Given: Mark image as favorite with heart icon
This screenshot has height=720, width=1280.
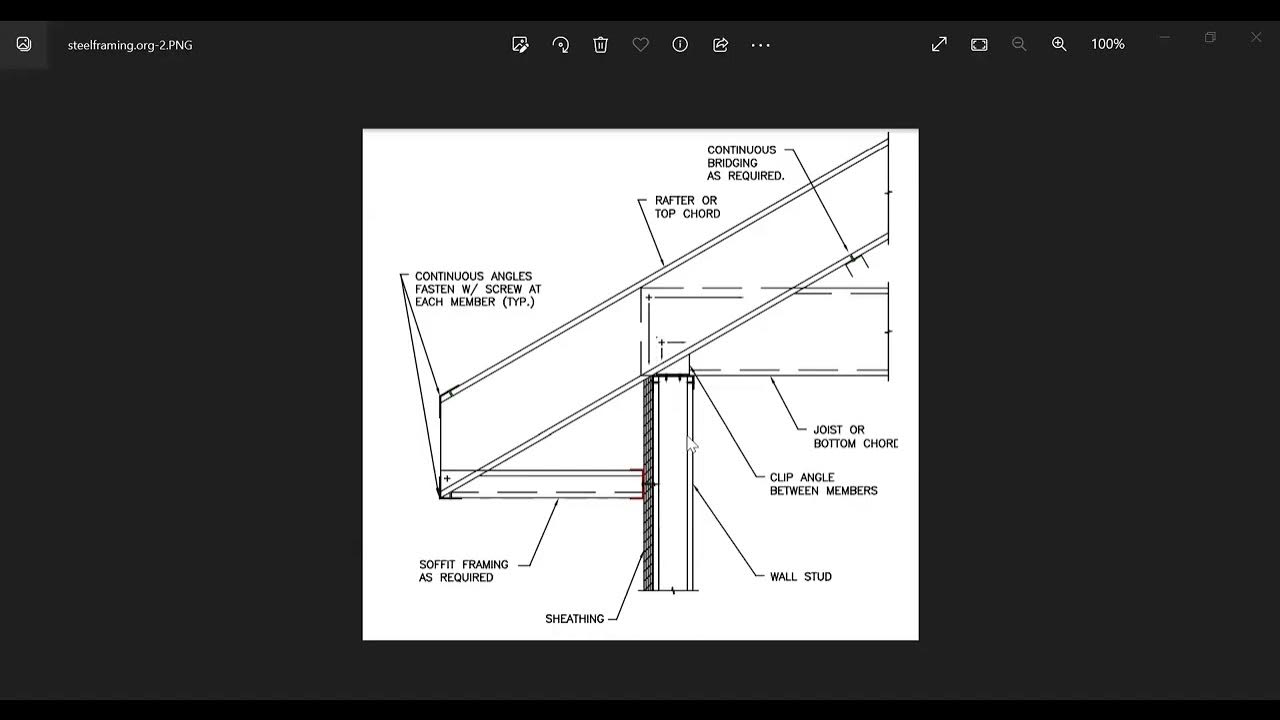Looking at the screenshot, I should 640,44.
